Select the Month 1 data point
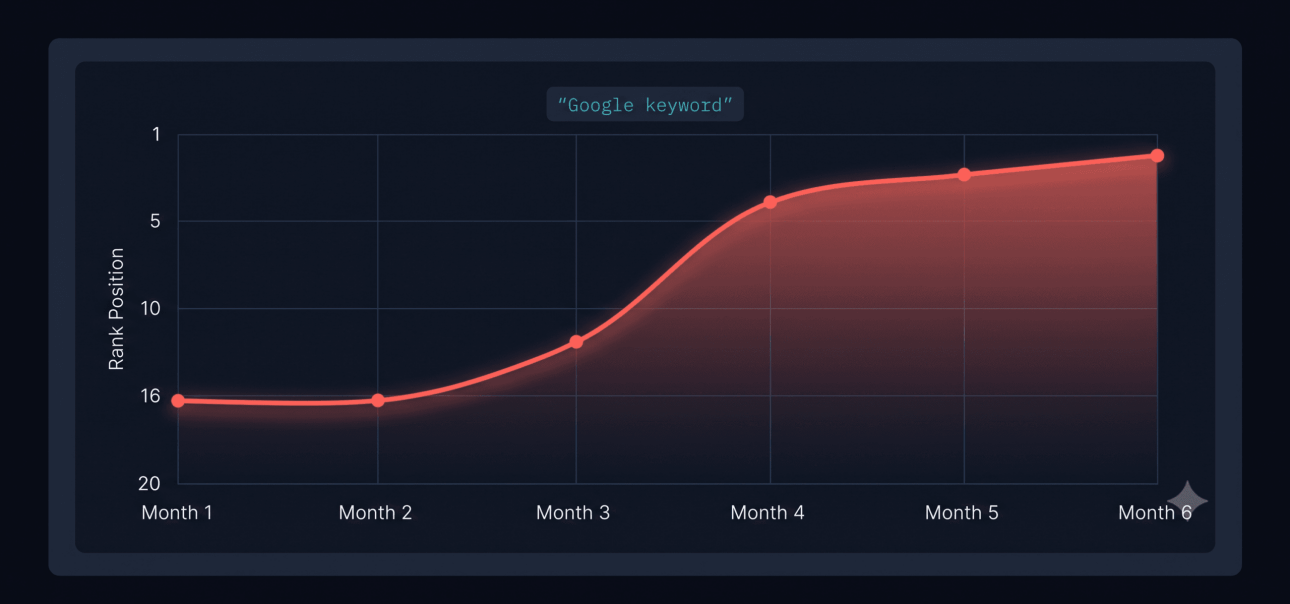This screenshot has width=1290, height=604. point(178,401)
